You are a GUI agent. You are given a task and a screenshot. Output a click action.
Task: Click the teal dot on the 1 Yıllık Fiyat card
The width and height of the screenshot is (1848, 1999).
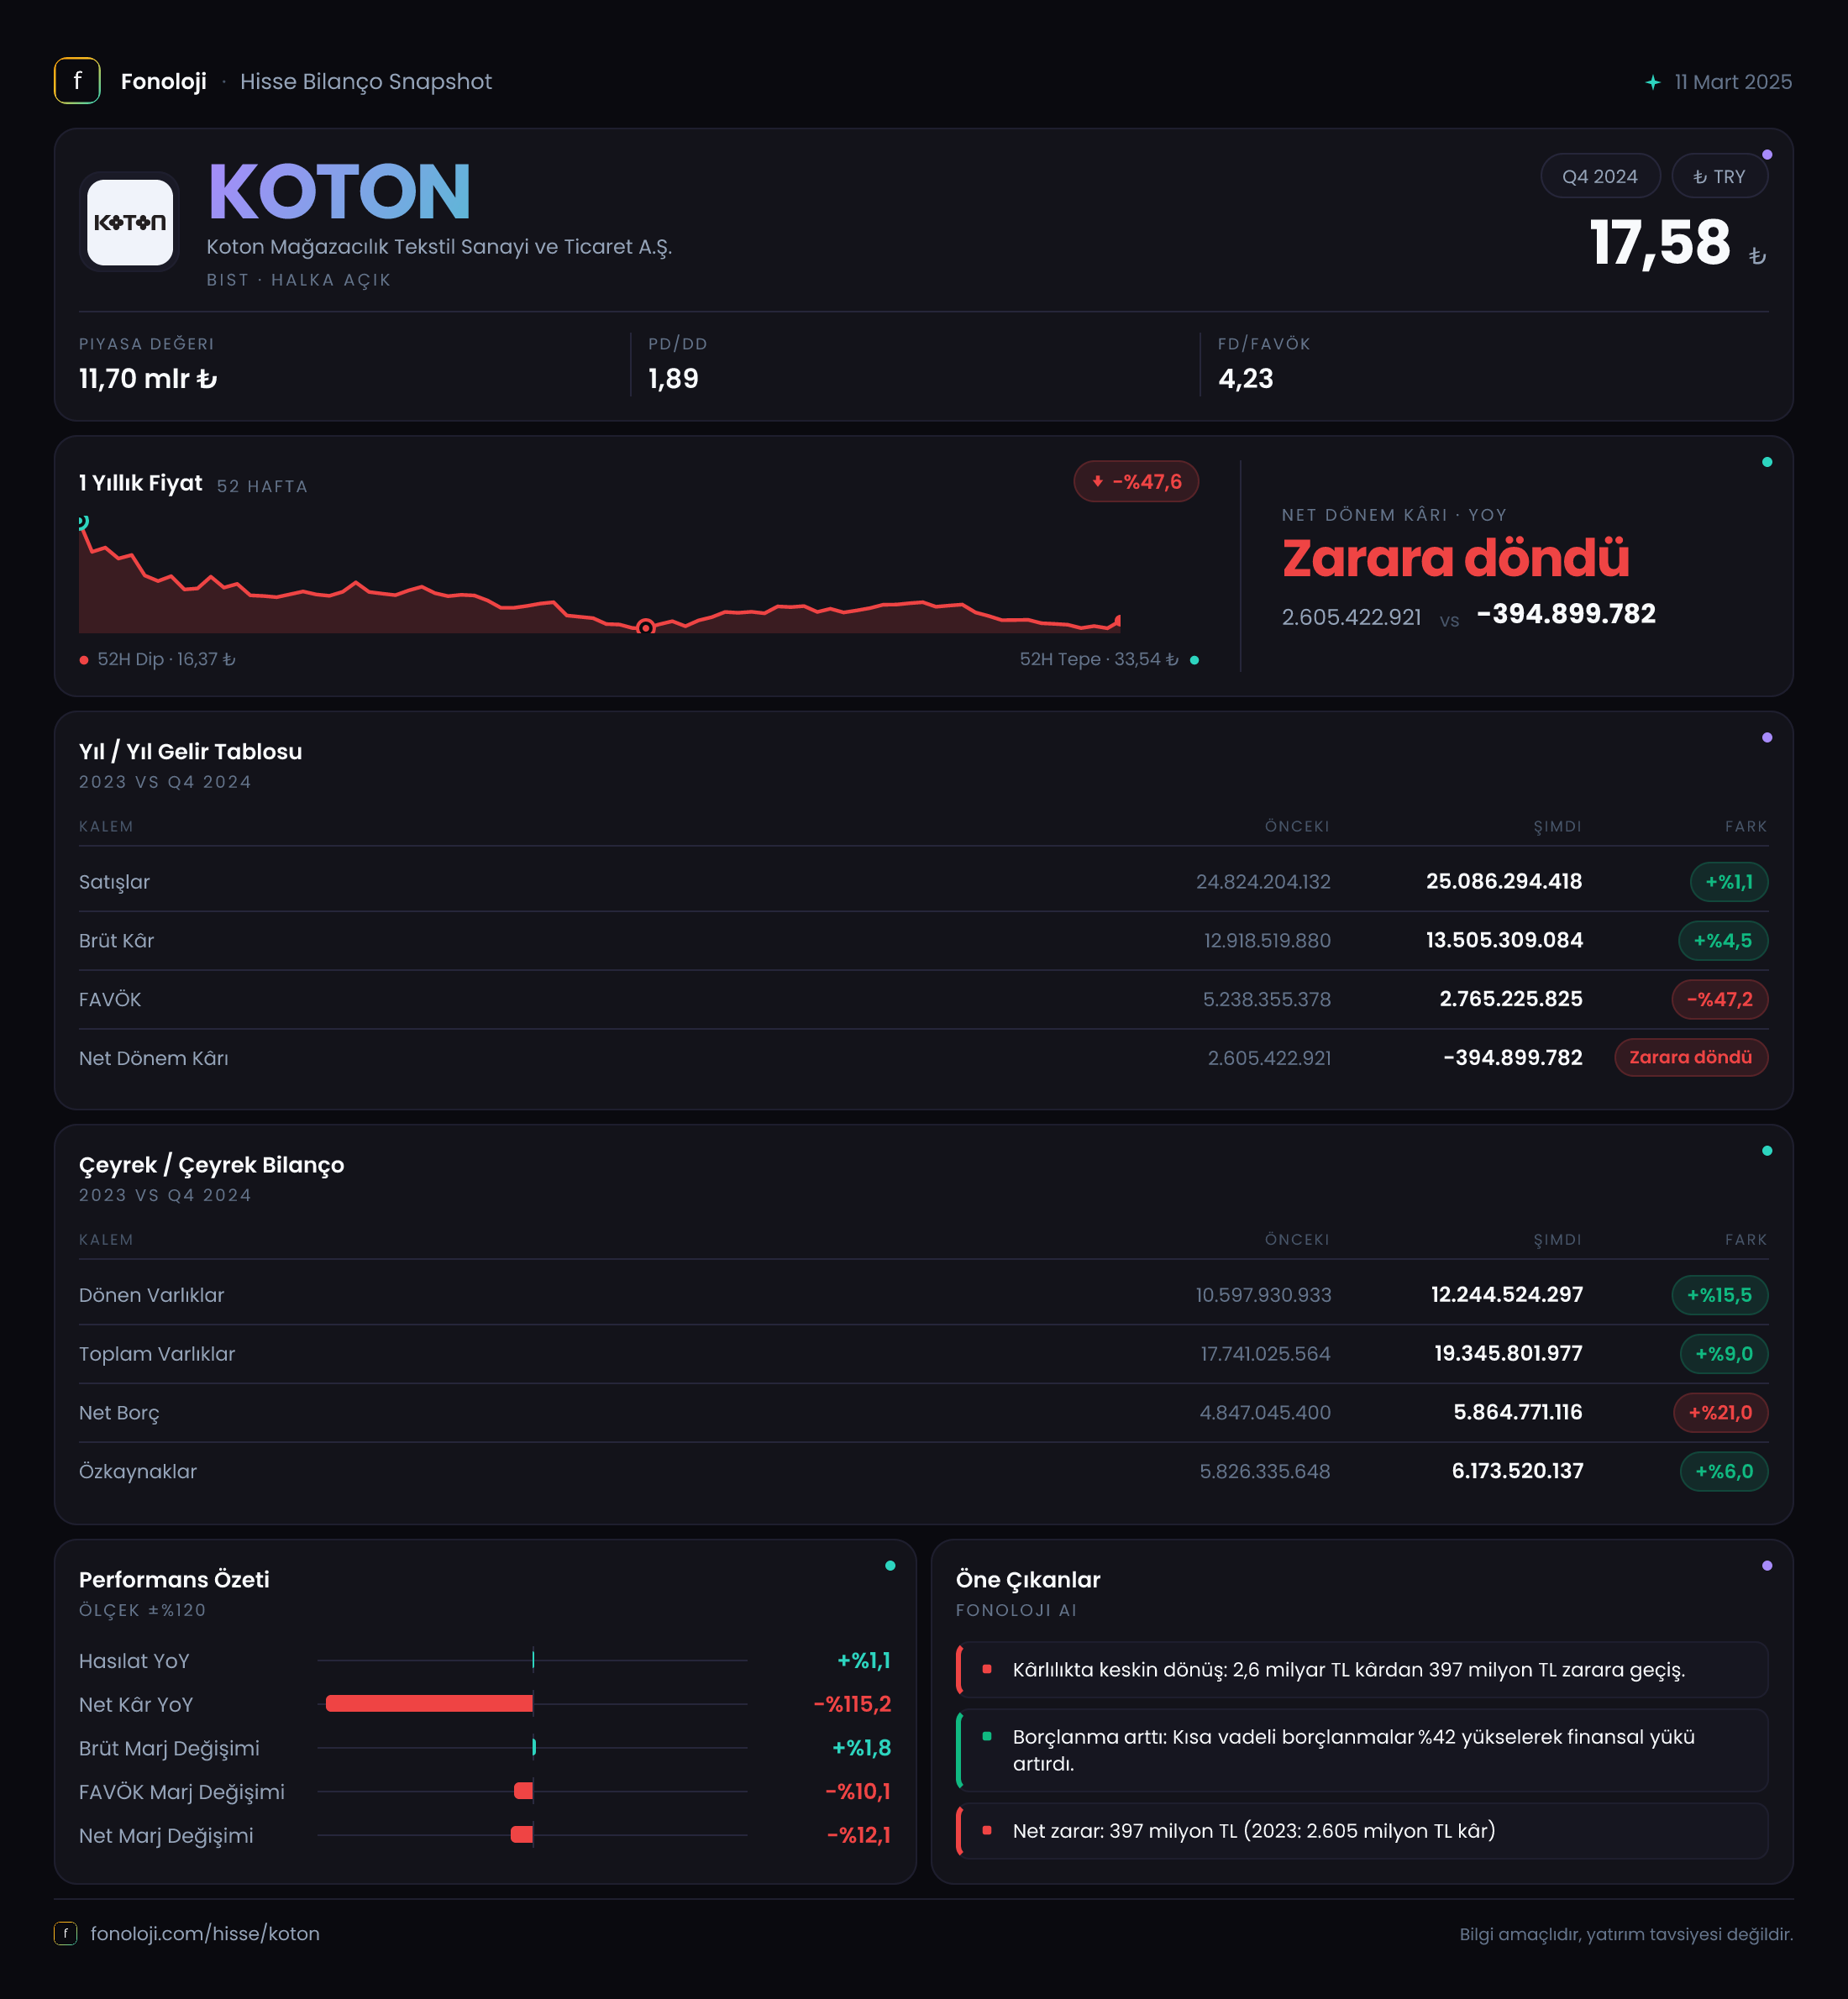pos(1767,462)
